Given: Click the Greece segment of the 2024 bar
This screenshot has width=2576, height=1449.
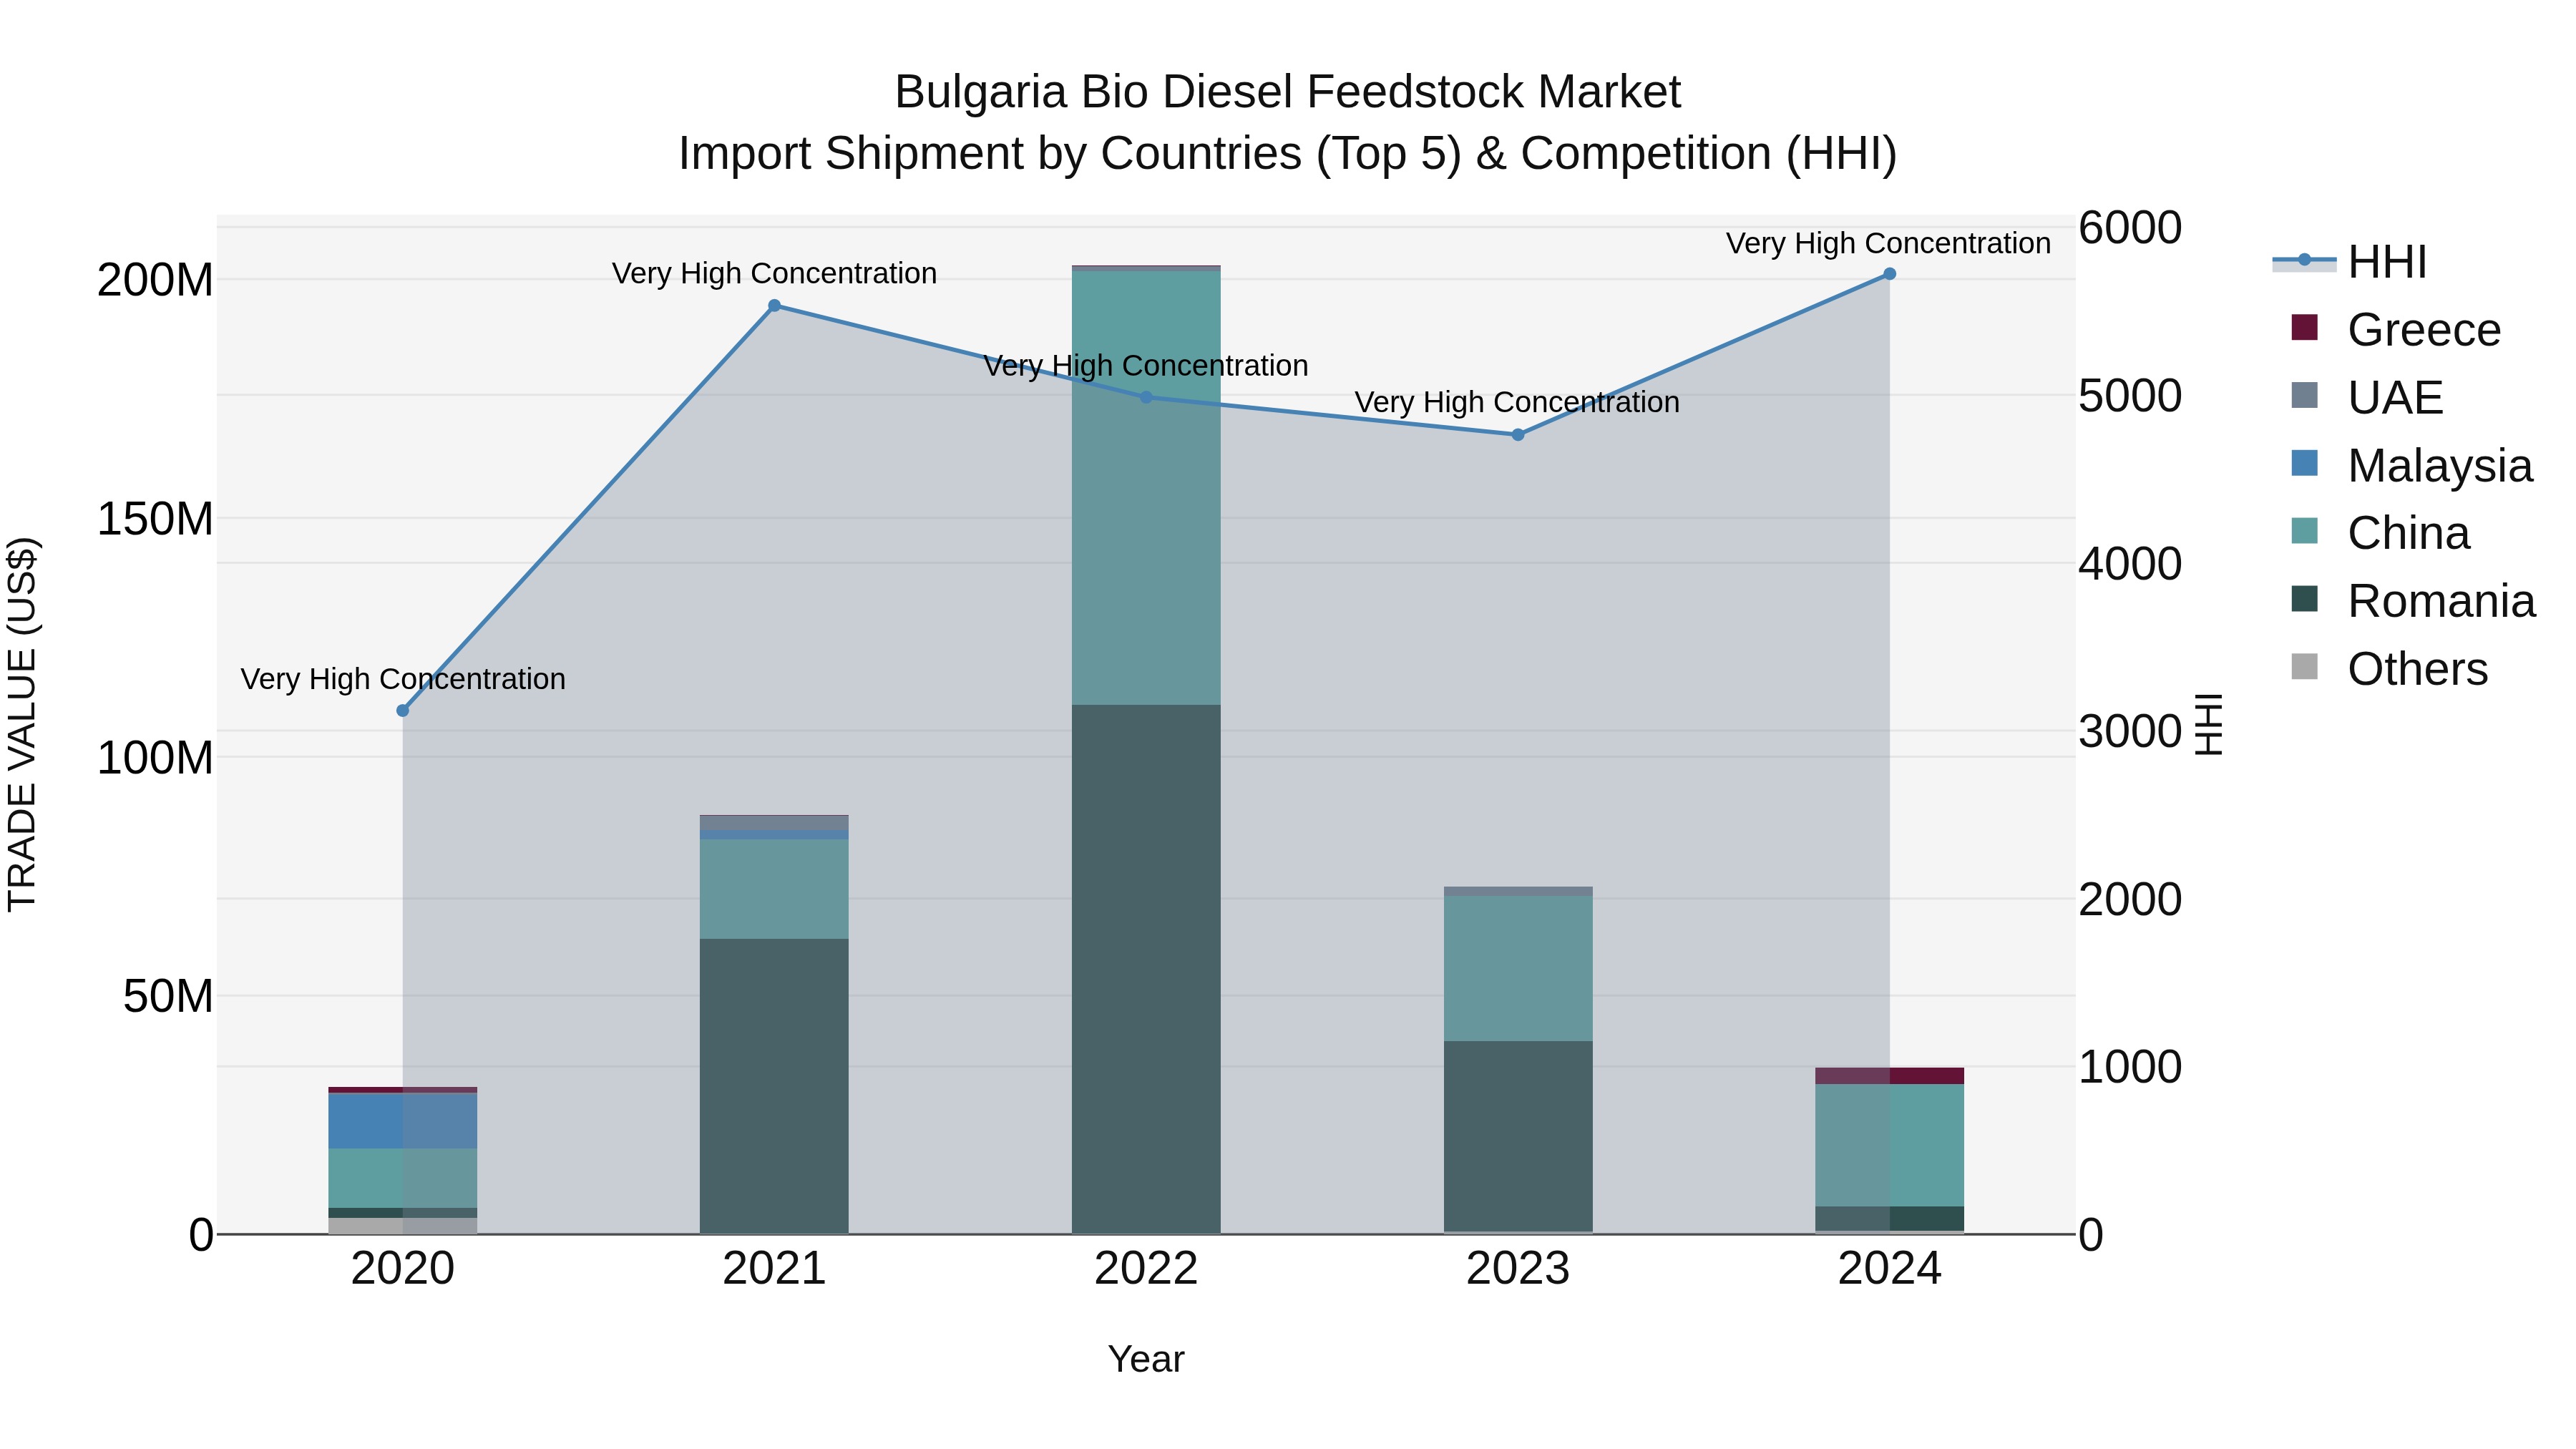Looking at the screenshot, I should [x=1889, y=1076].
